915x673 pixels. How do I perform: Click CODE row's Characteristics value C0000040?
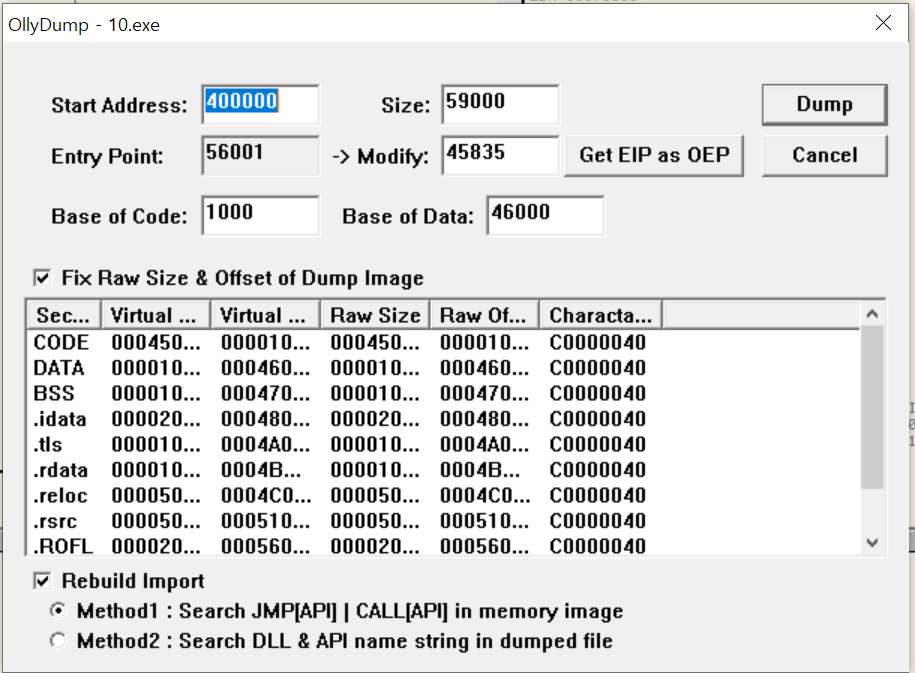click(x=598, y=342)
